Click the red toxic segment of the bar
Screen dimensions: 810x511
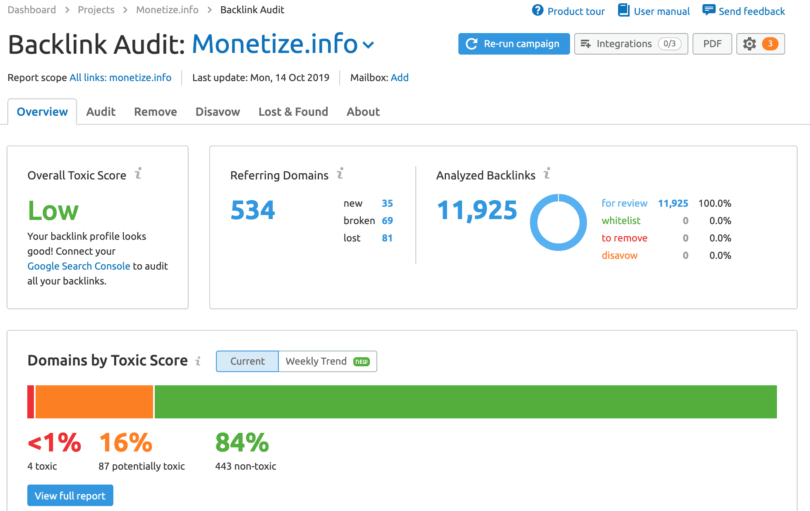(x=30, y=401)
